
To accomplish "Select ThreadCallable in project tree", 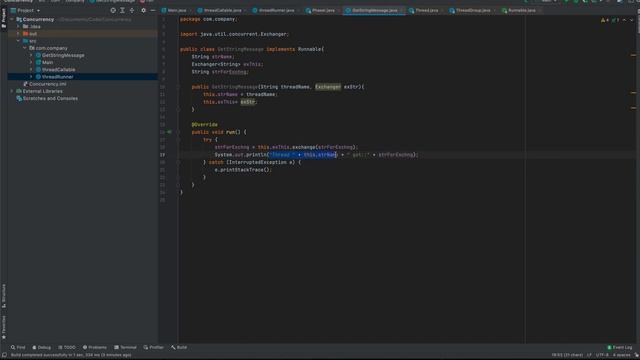I will point(58,70).
